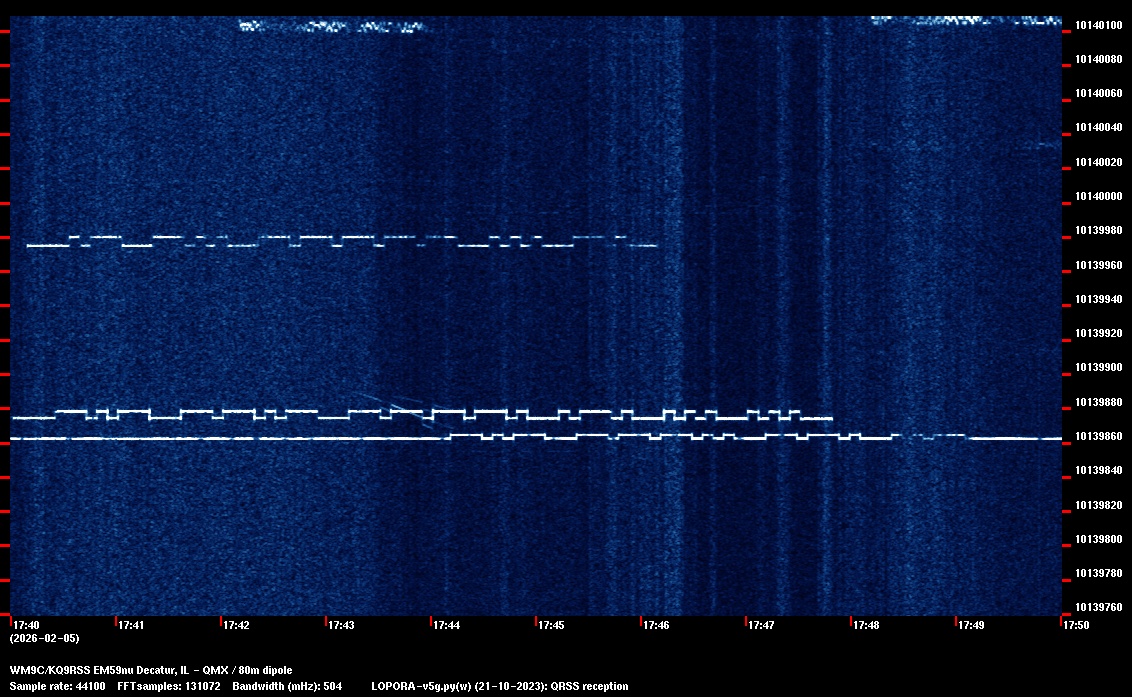Select the 17:45 time marker

pyautogui.click(x=551, y=626)
